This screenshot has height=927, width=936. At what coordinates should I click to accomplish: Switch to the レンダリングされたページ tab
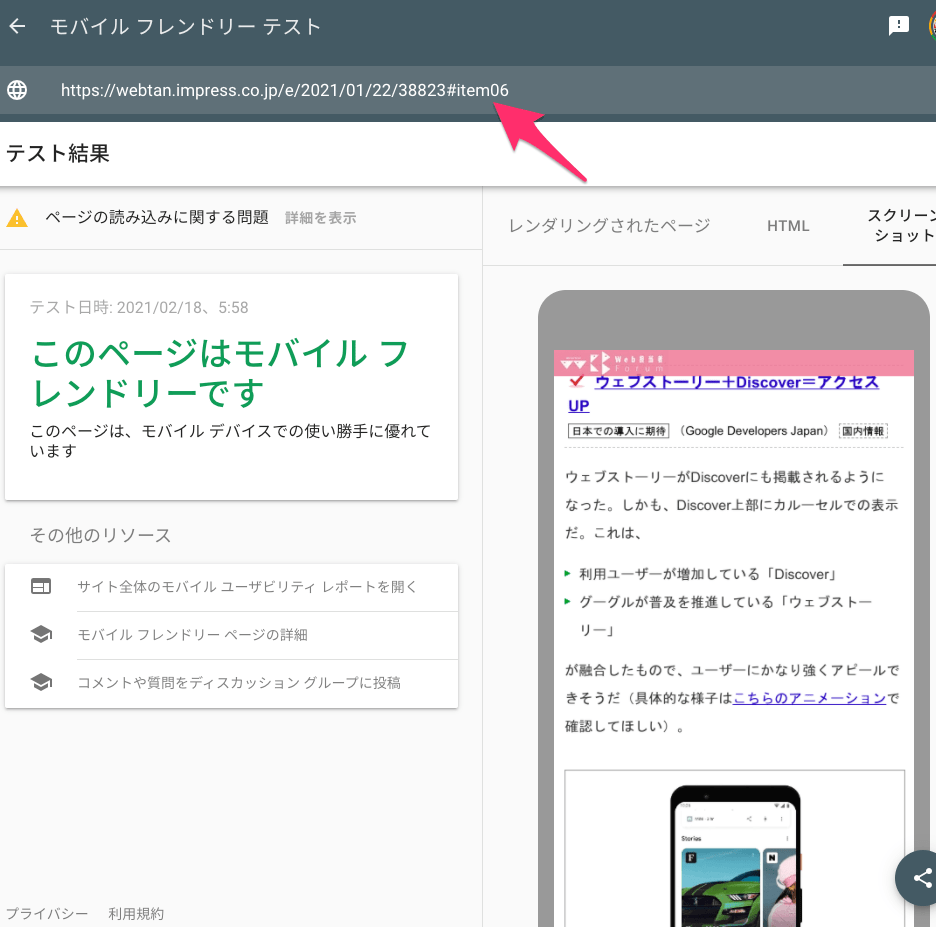click(609, 226)
